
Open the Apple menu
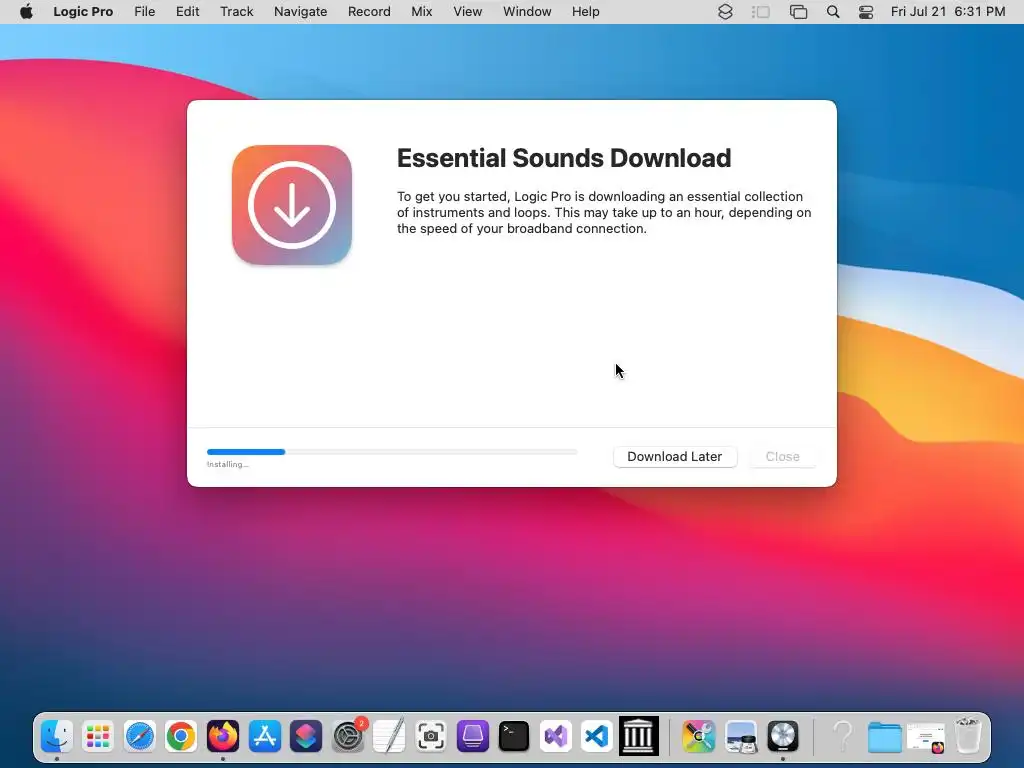26,12
